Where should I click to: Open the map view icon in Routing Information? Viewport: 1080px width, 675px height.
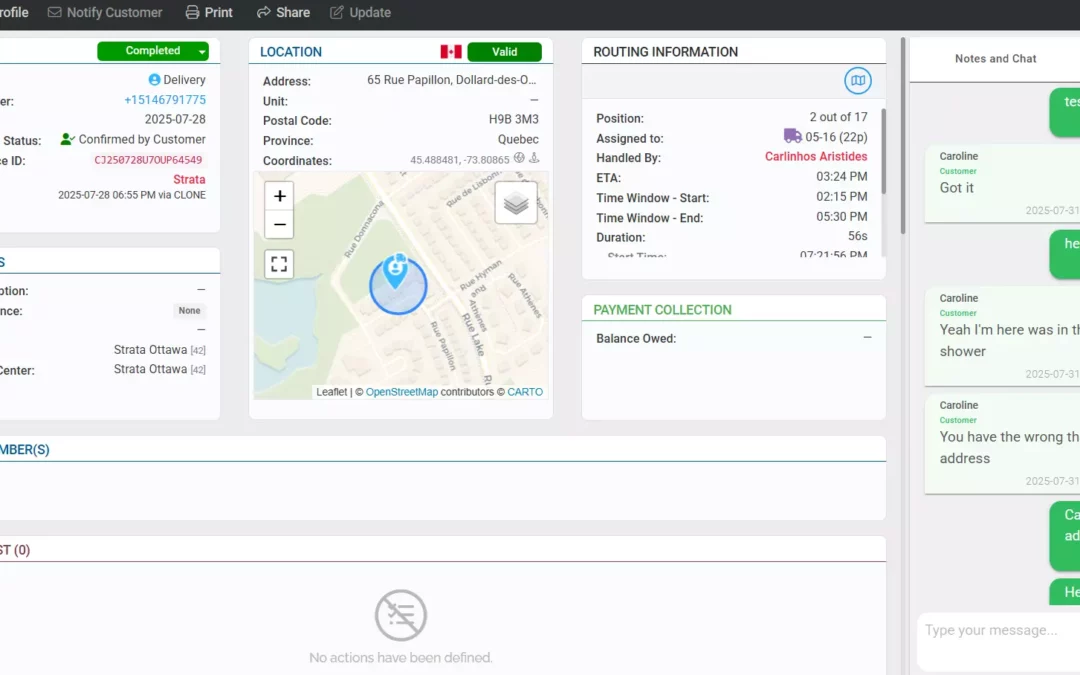click(857, 82)
